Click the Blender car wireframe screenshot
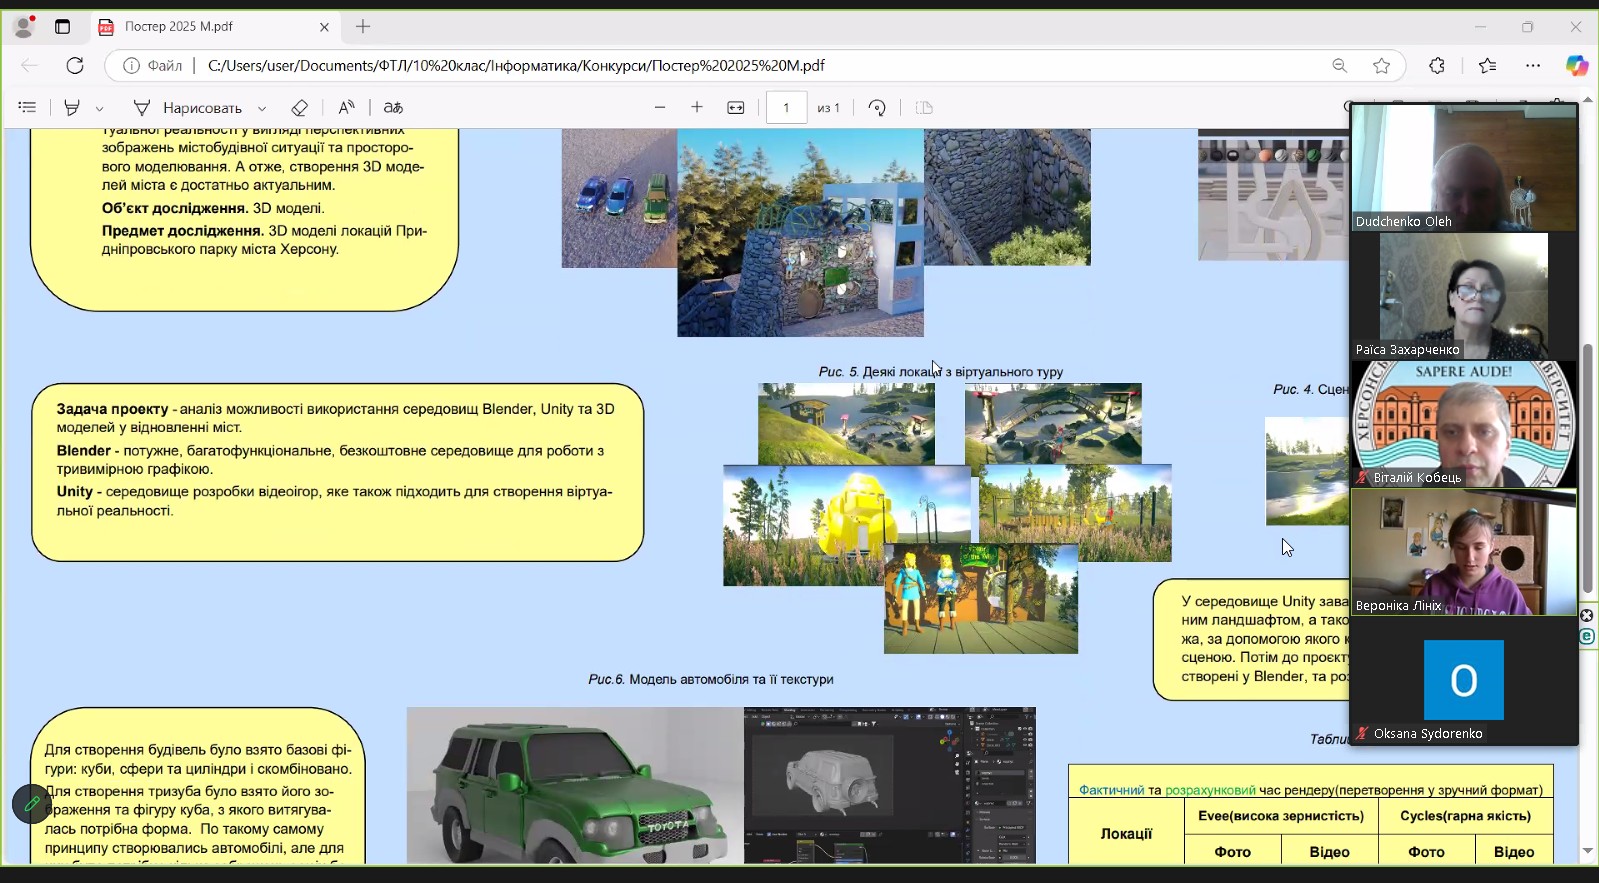Image resolution: width=1599 pixels, height=883 pixels. [x=890, y=785]
